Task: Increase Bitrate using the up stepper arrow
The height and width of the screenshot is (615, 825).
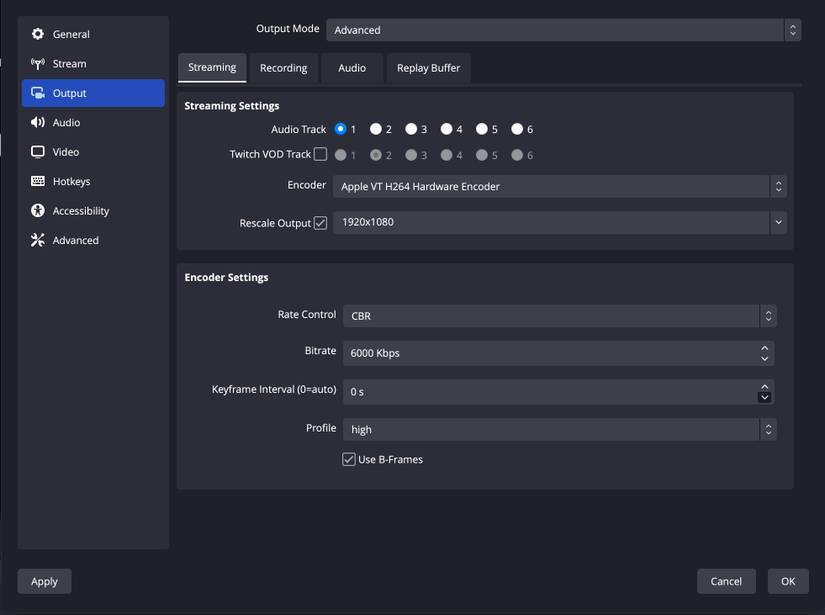Action: point(764,347)
